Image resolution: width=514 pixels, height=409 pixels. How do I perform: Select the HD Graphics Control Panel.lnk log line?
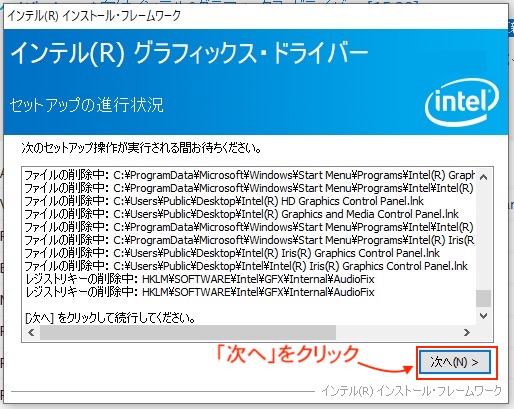[x=224, y=201]
